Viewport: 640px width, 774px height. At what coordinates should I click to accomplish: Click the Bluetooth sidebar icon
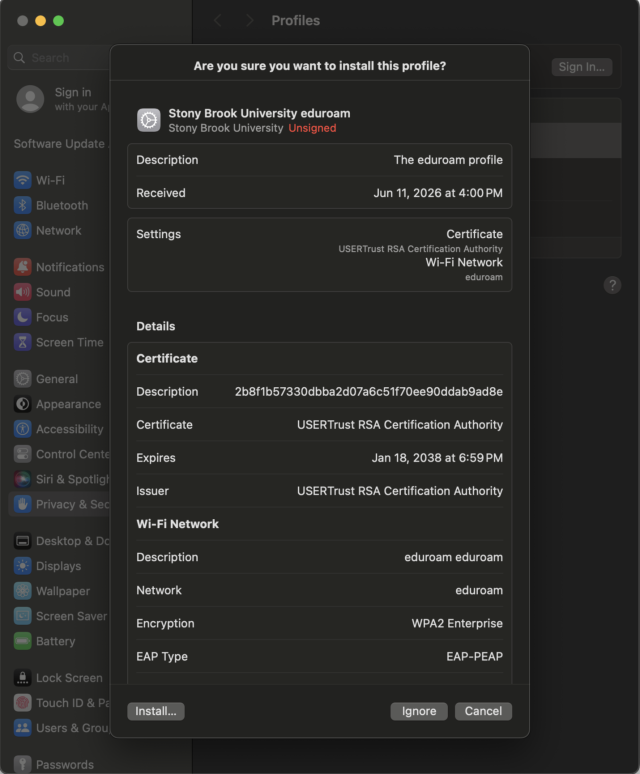point(22,205)
